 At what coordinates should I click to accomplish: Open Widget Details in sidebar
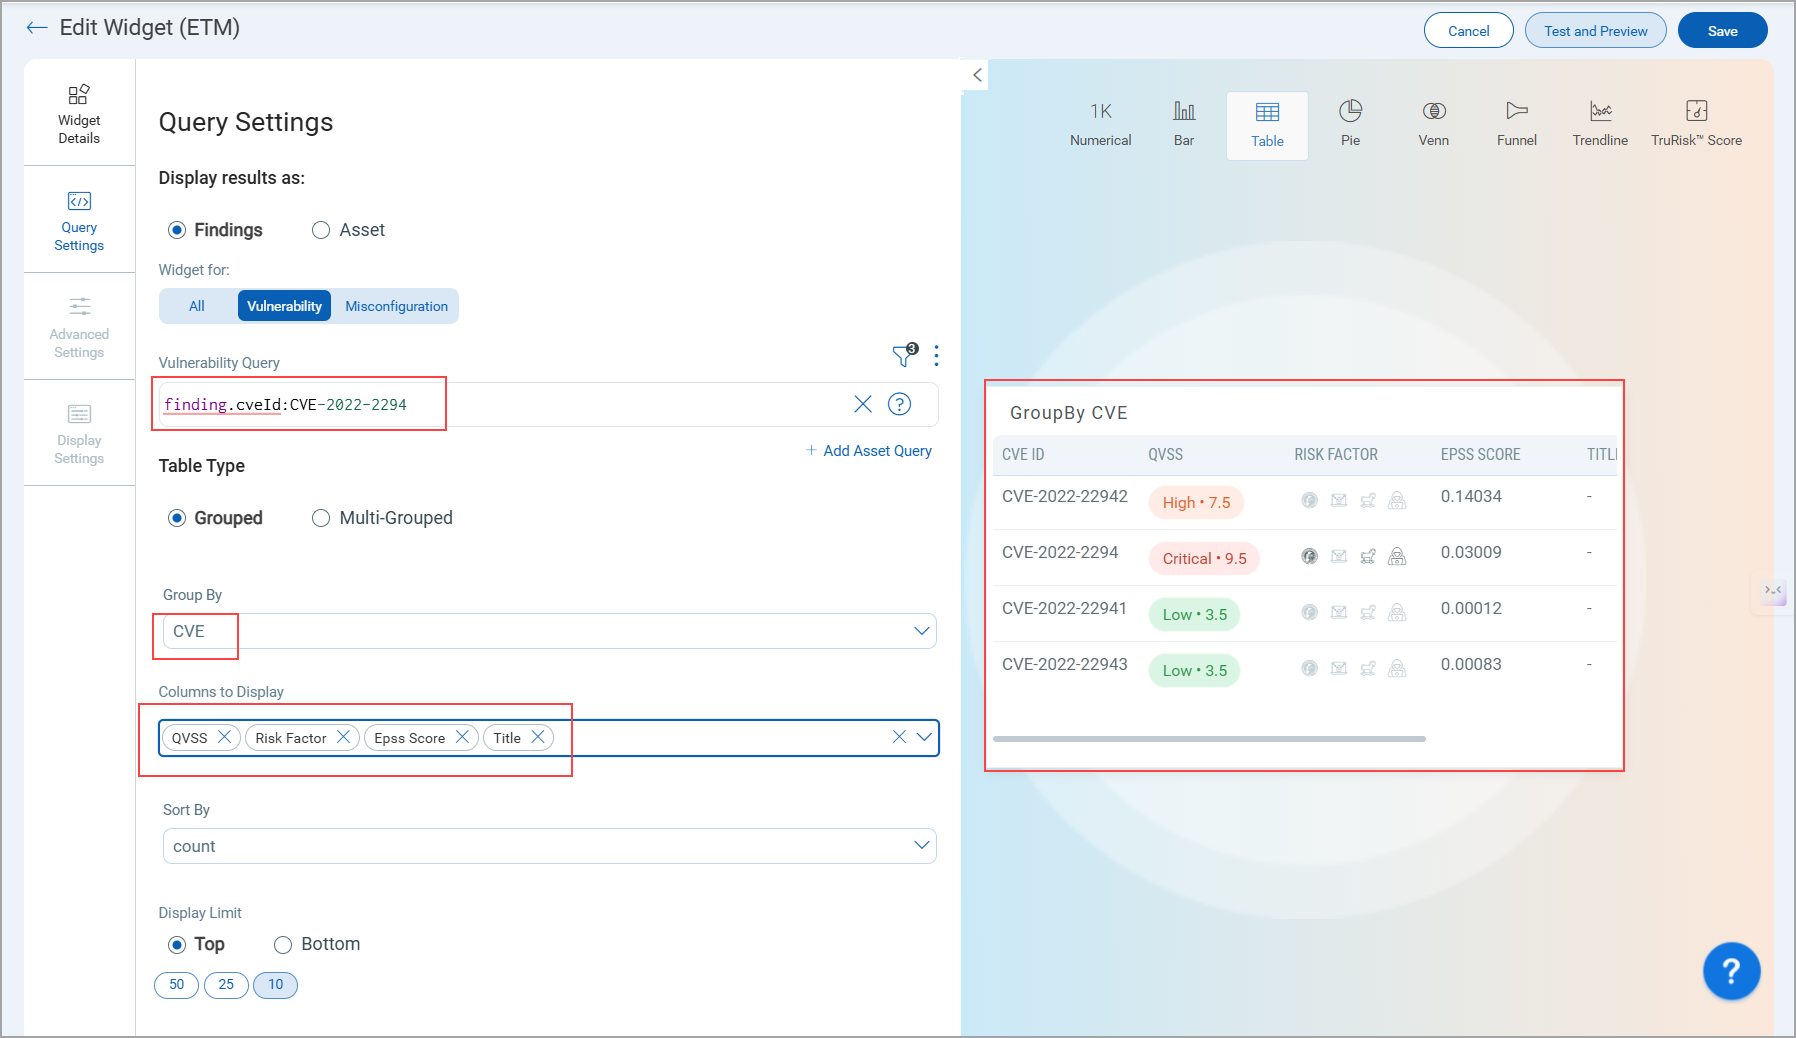79,113
